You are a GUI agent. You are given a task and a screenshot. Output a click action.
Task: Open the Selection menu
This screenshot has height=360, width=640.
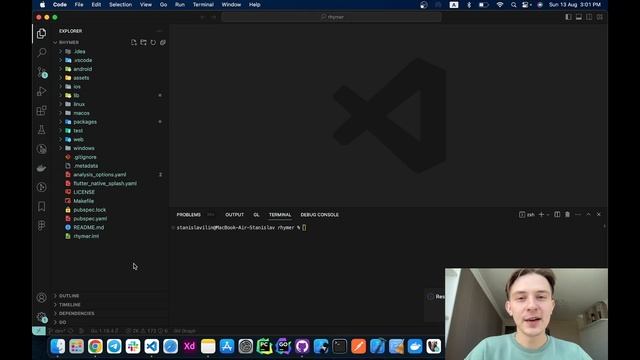[x=120, y=4]
